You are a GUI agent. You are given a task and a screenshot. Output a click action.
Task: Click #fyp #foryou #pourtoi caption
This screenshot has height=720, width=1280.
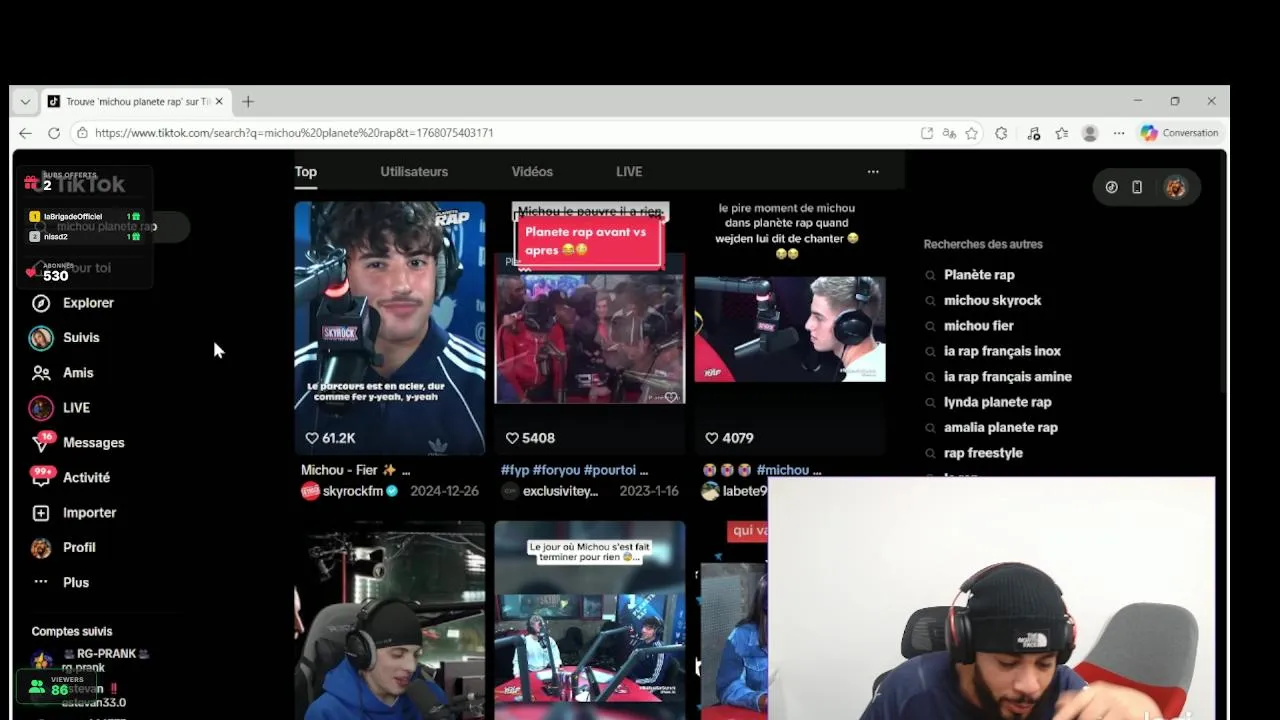click(574, 470)
